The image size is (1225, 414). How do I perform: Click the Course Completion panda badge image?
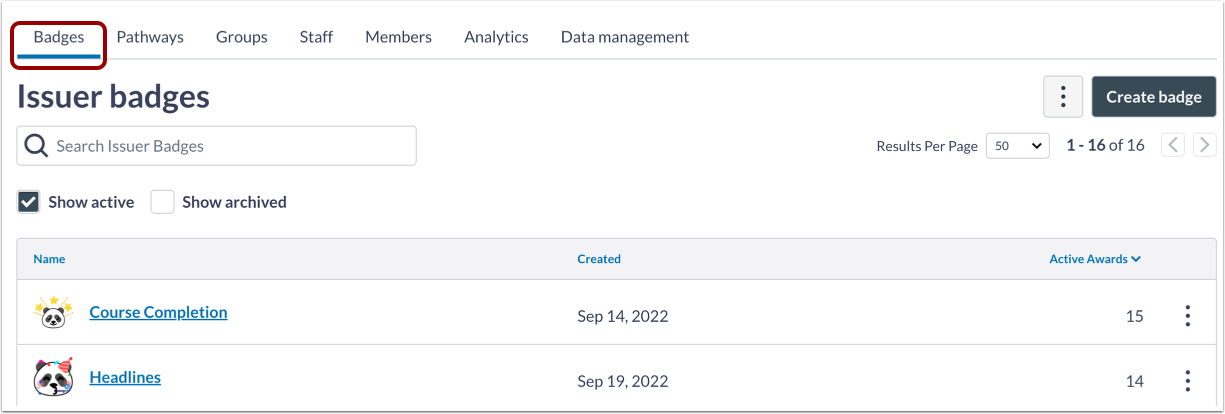tap(53, 313)
